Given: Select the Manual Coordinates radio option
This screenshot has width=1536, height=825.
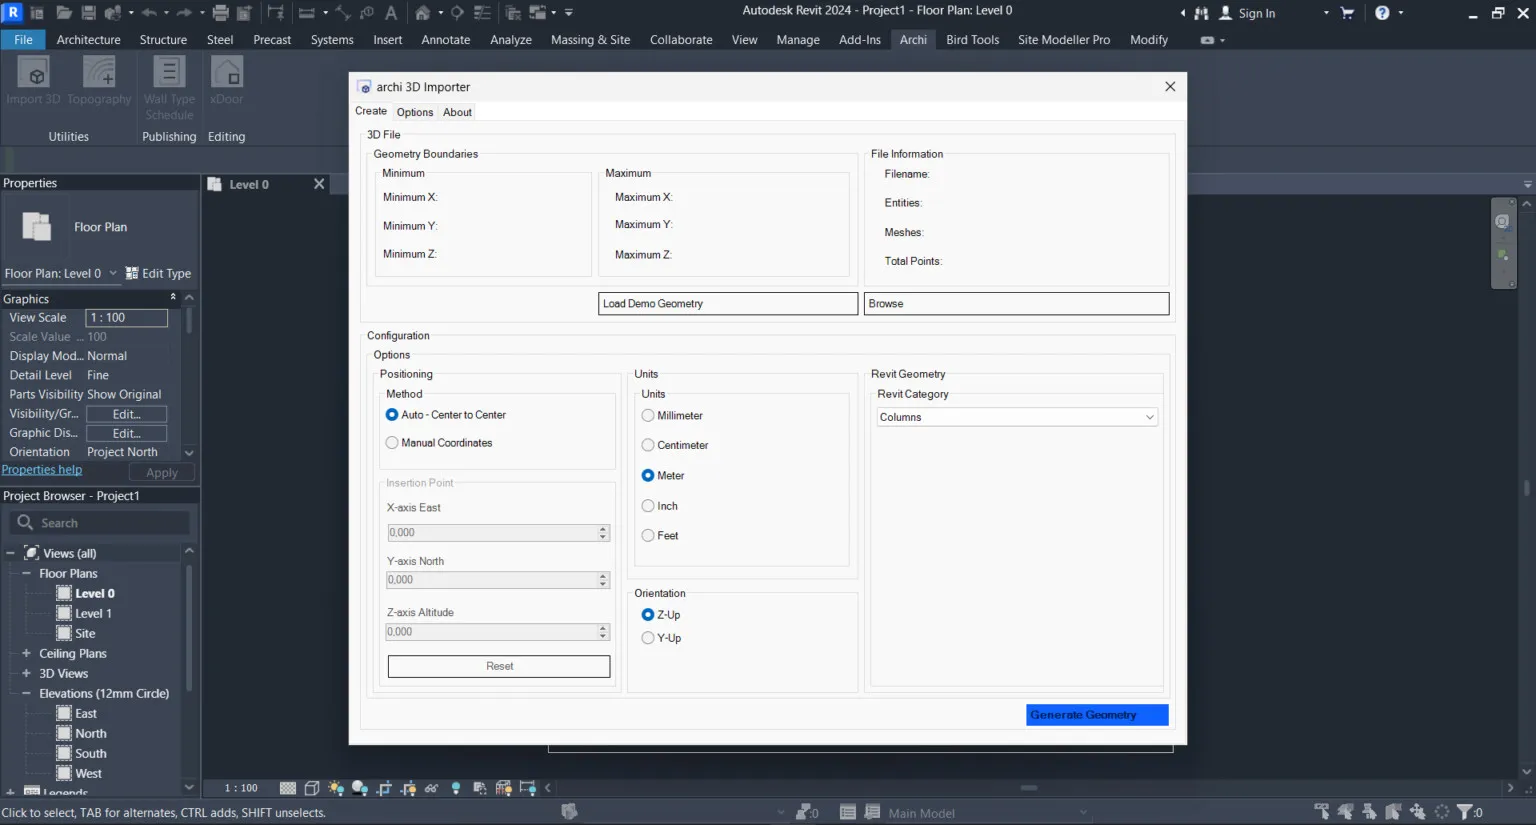Looking at the screenshot, I should tap(392, 443).
